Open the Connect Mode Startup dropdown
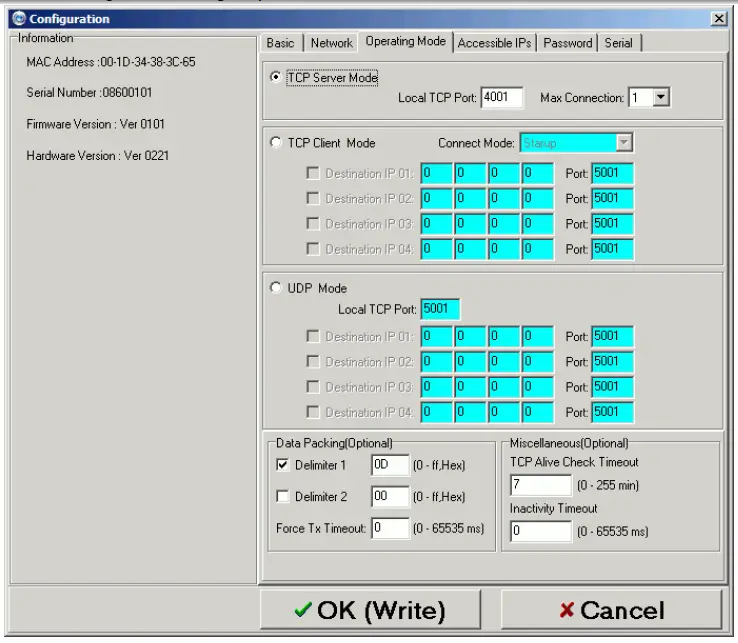The height and width of the screenshot is (643, 738). (x=624, y=142)
